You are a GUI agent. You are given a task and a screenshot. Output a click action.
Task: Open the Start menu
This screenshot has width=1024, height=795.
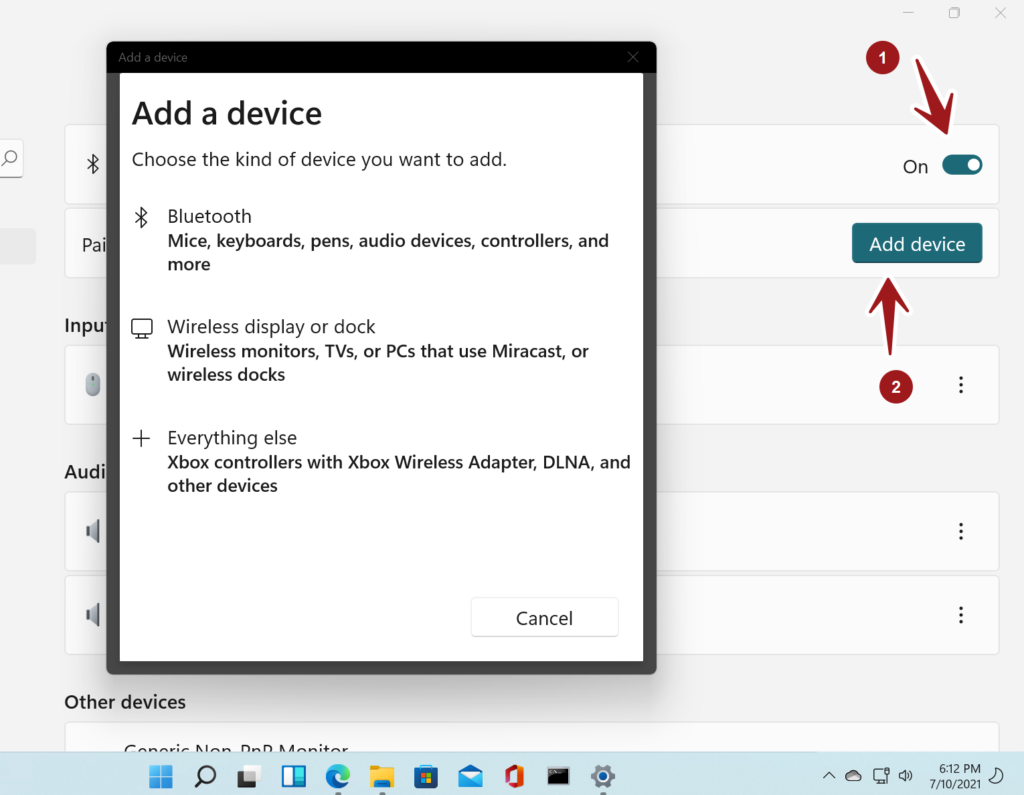tap(160, 776)
